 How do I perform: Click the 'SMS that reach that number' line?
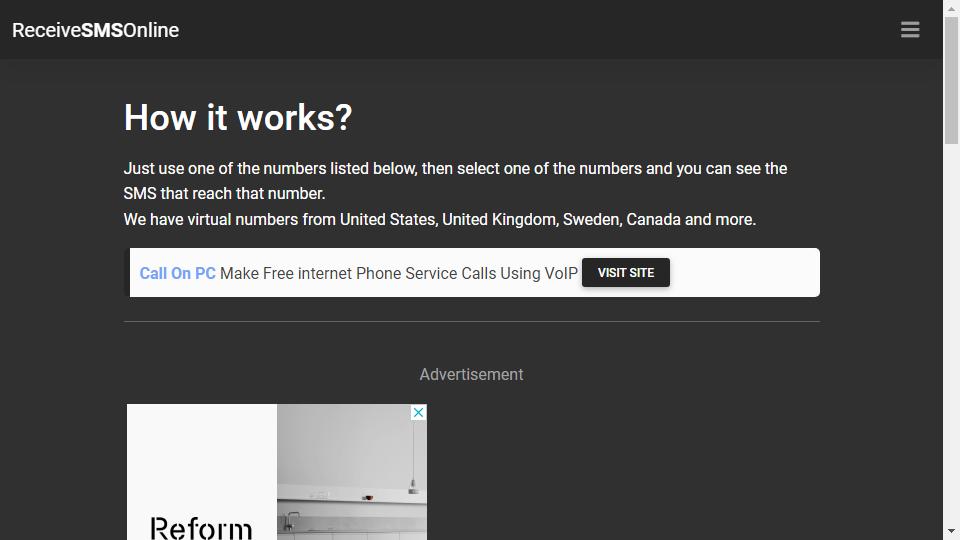pyautogui.click(x=224, y=193)
